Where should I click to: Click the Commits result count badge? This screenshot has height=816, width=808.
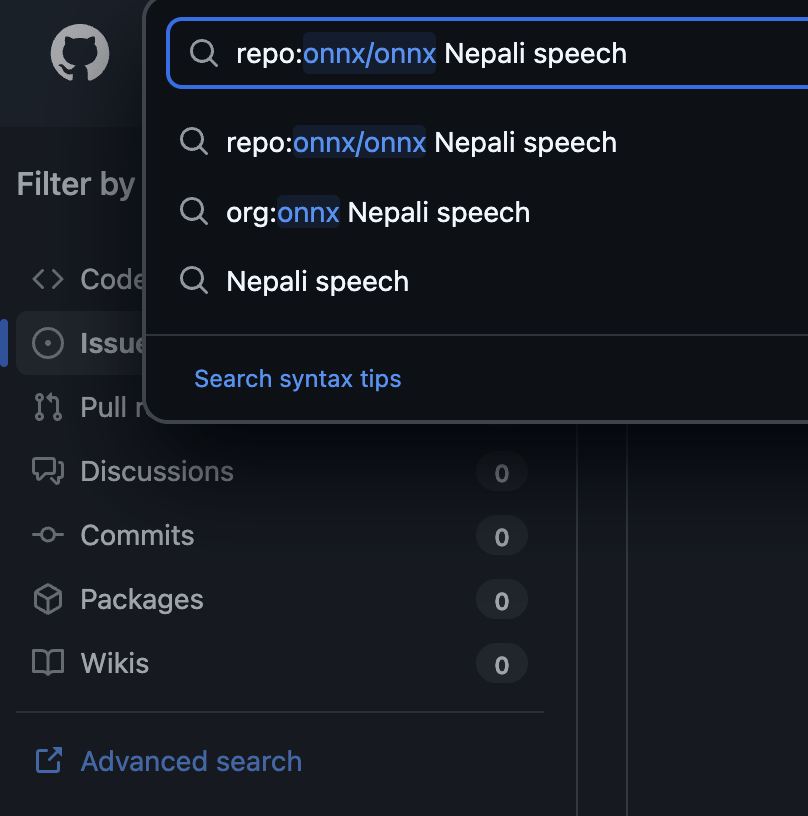pyautogui.click(x=501, y=537)
